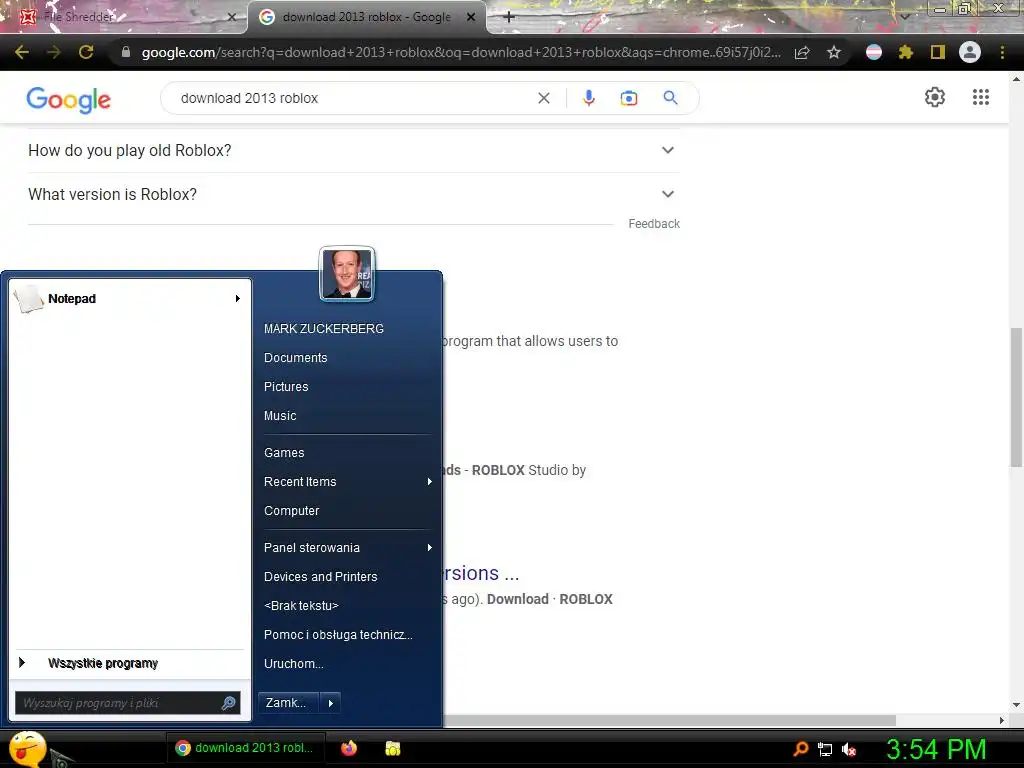Click the striped extension icon beside the star
This screenshot has height=768, width=1024.
click(874, 52)
